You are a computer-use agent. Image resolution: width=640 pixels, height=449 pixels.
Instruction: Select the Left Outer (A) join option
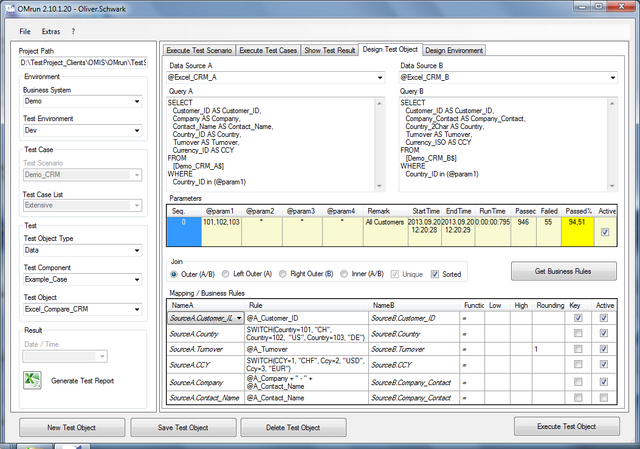click(225, 274)
